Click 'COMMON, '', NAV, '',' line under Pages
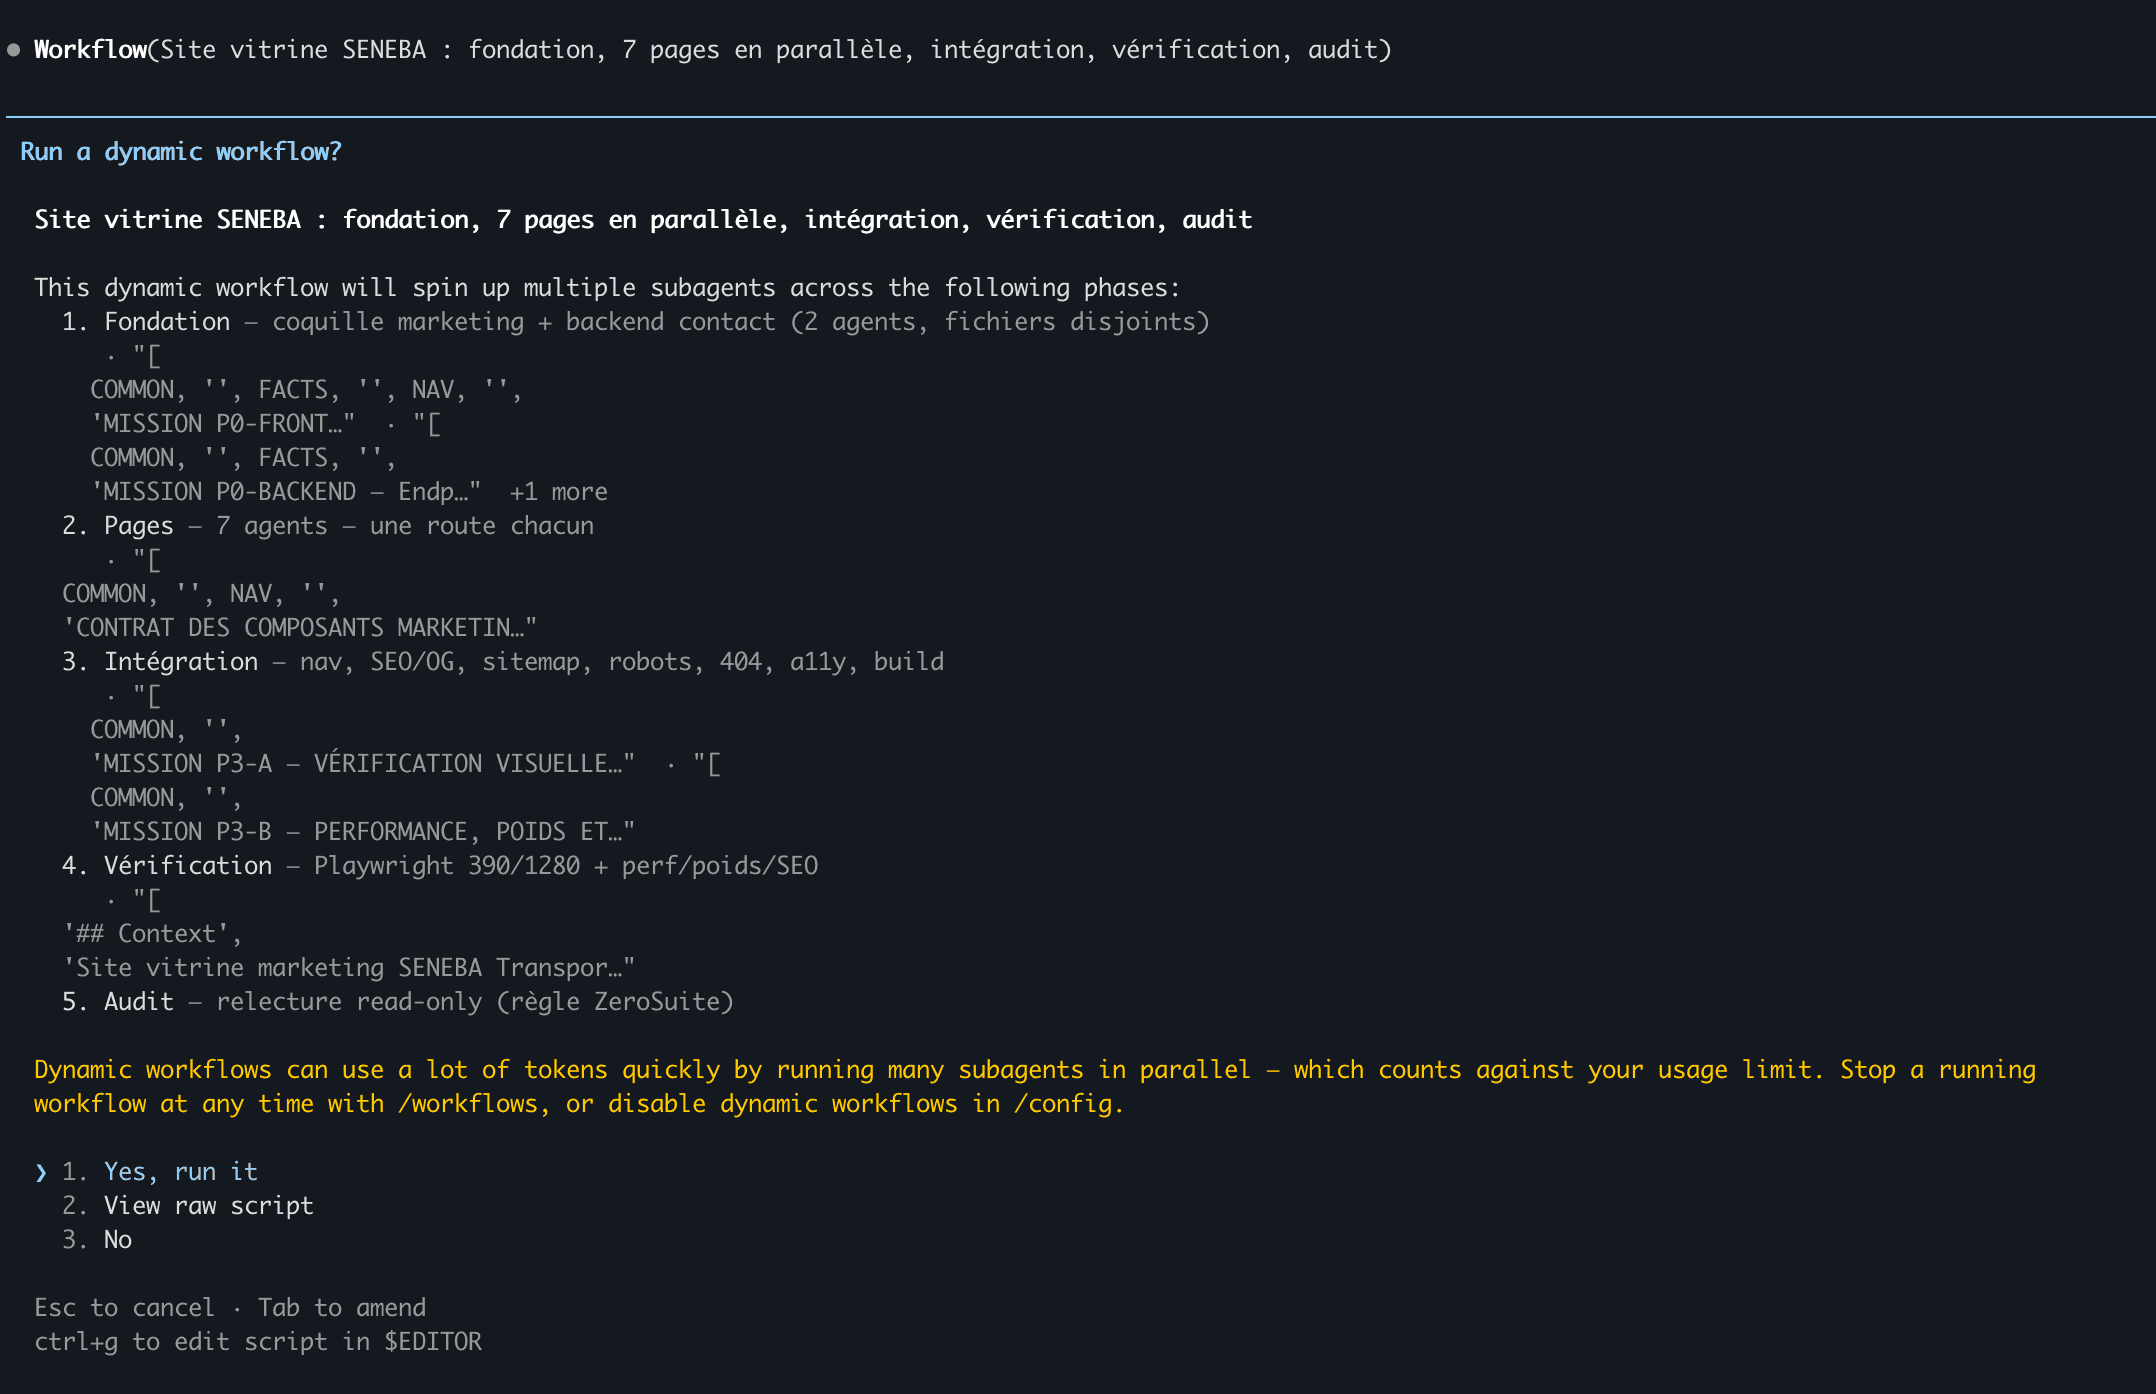Image resolution: width=2156 pixels, height=1394 pixels. 201,593
